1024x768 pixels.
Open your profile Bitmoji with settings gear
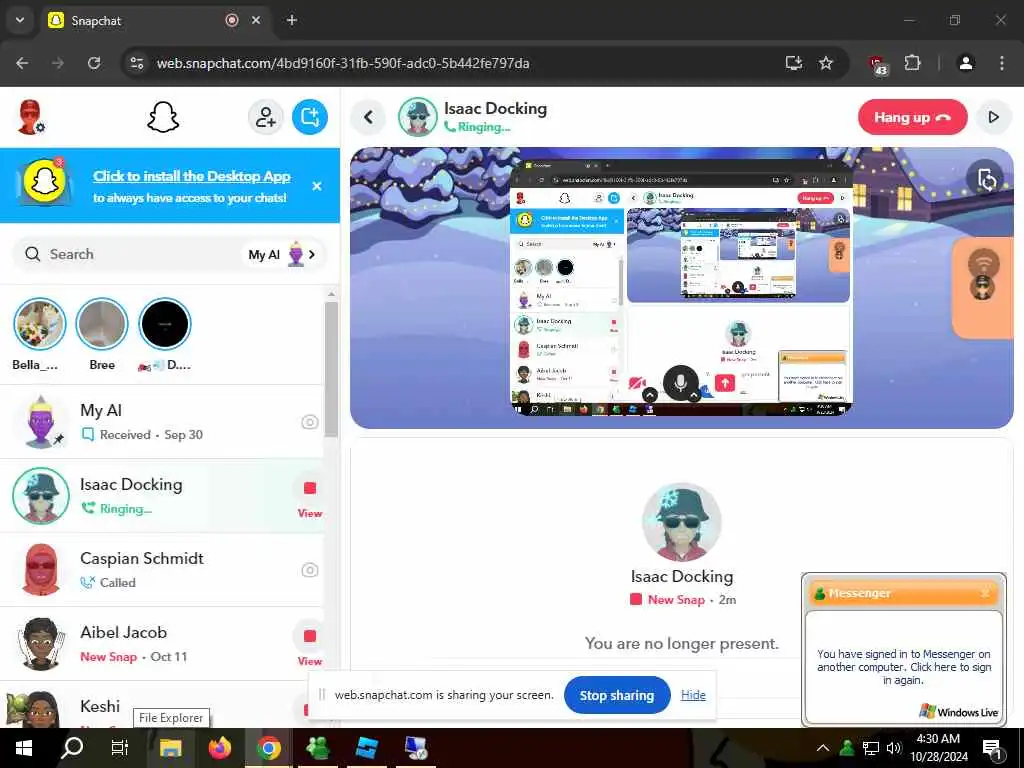point(31,118)
